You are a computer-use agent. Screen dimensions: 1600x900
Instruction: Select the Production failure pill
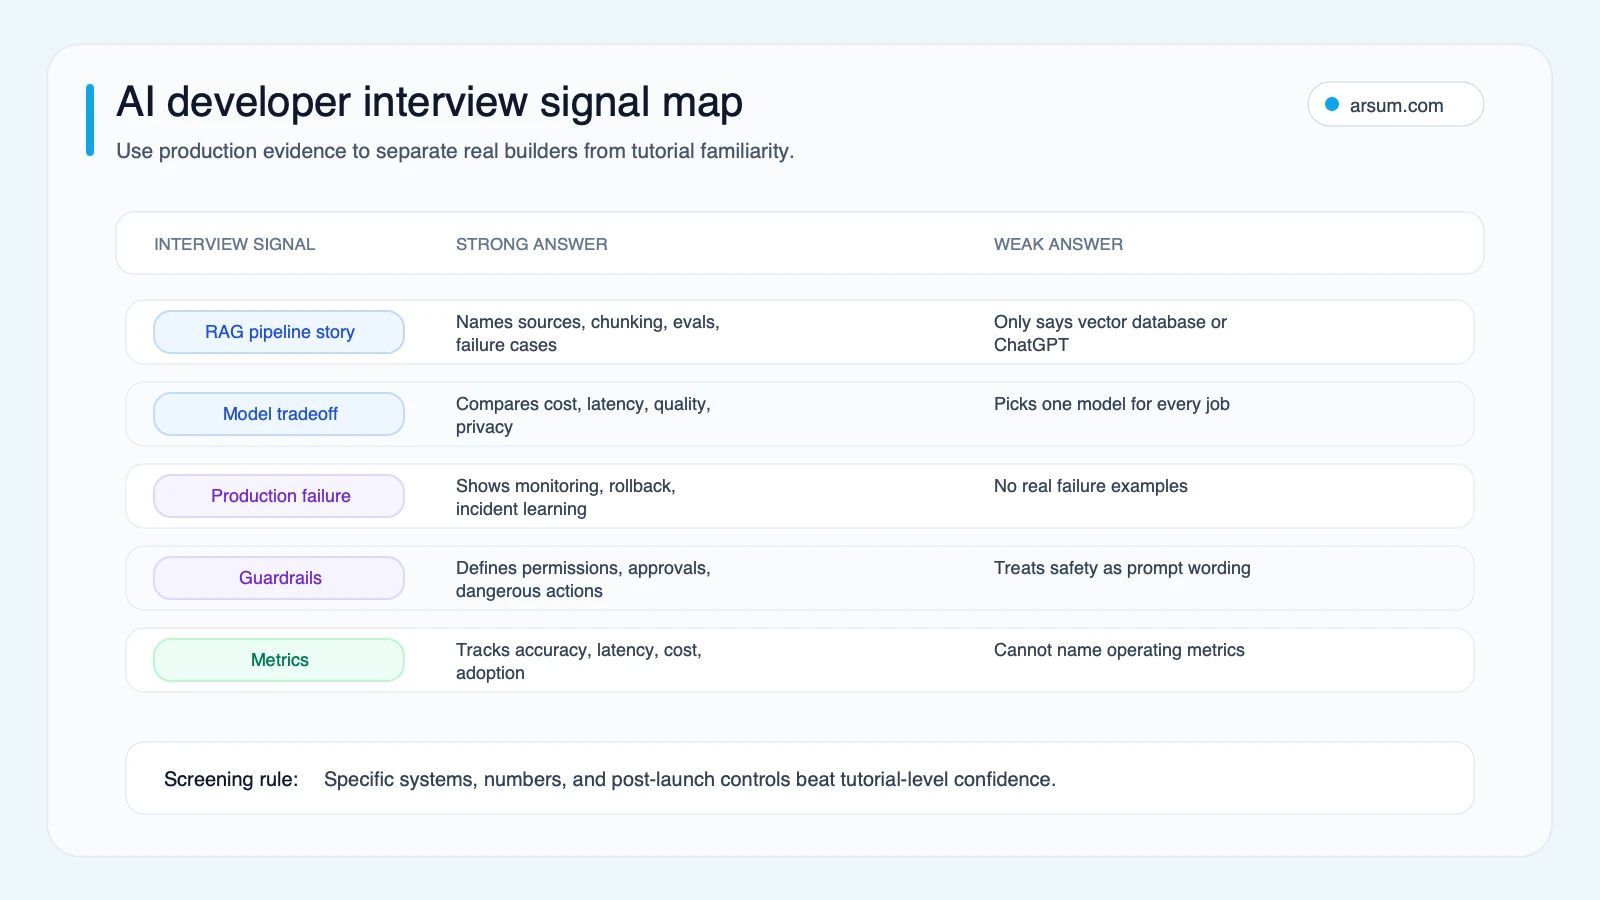tap(279, 496)
